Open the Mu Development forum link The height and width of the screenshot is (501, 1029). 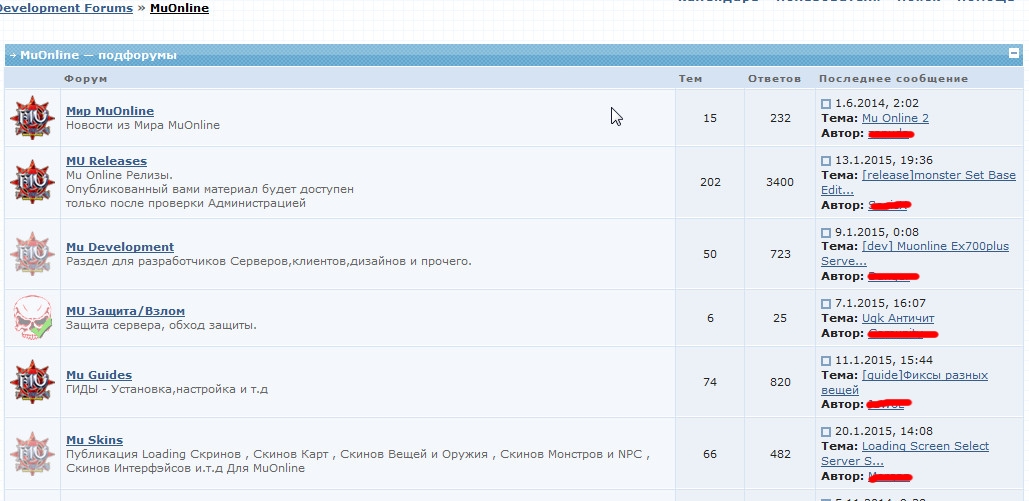[119, 247]
